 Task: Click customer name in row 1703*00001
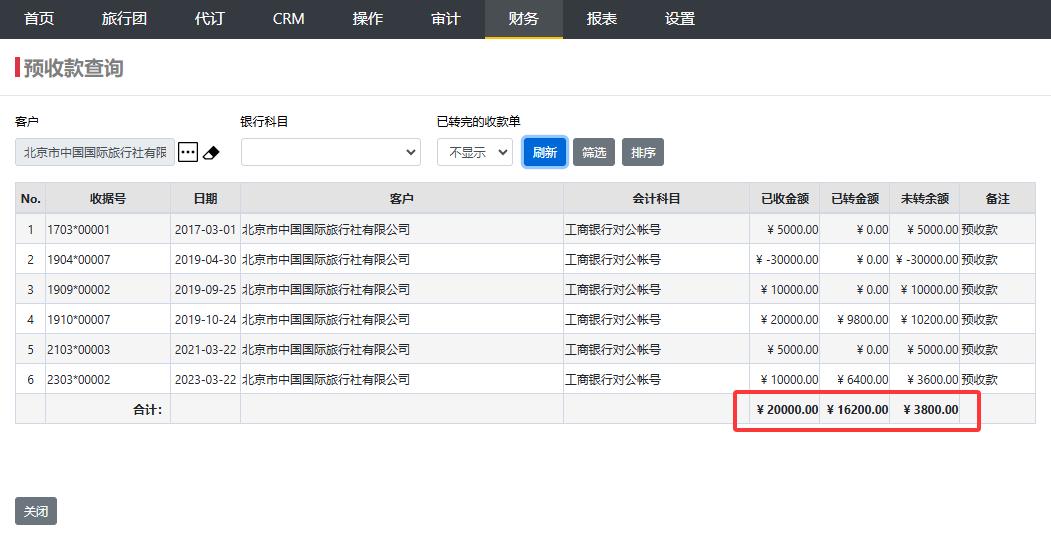(326, 229)
